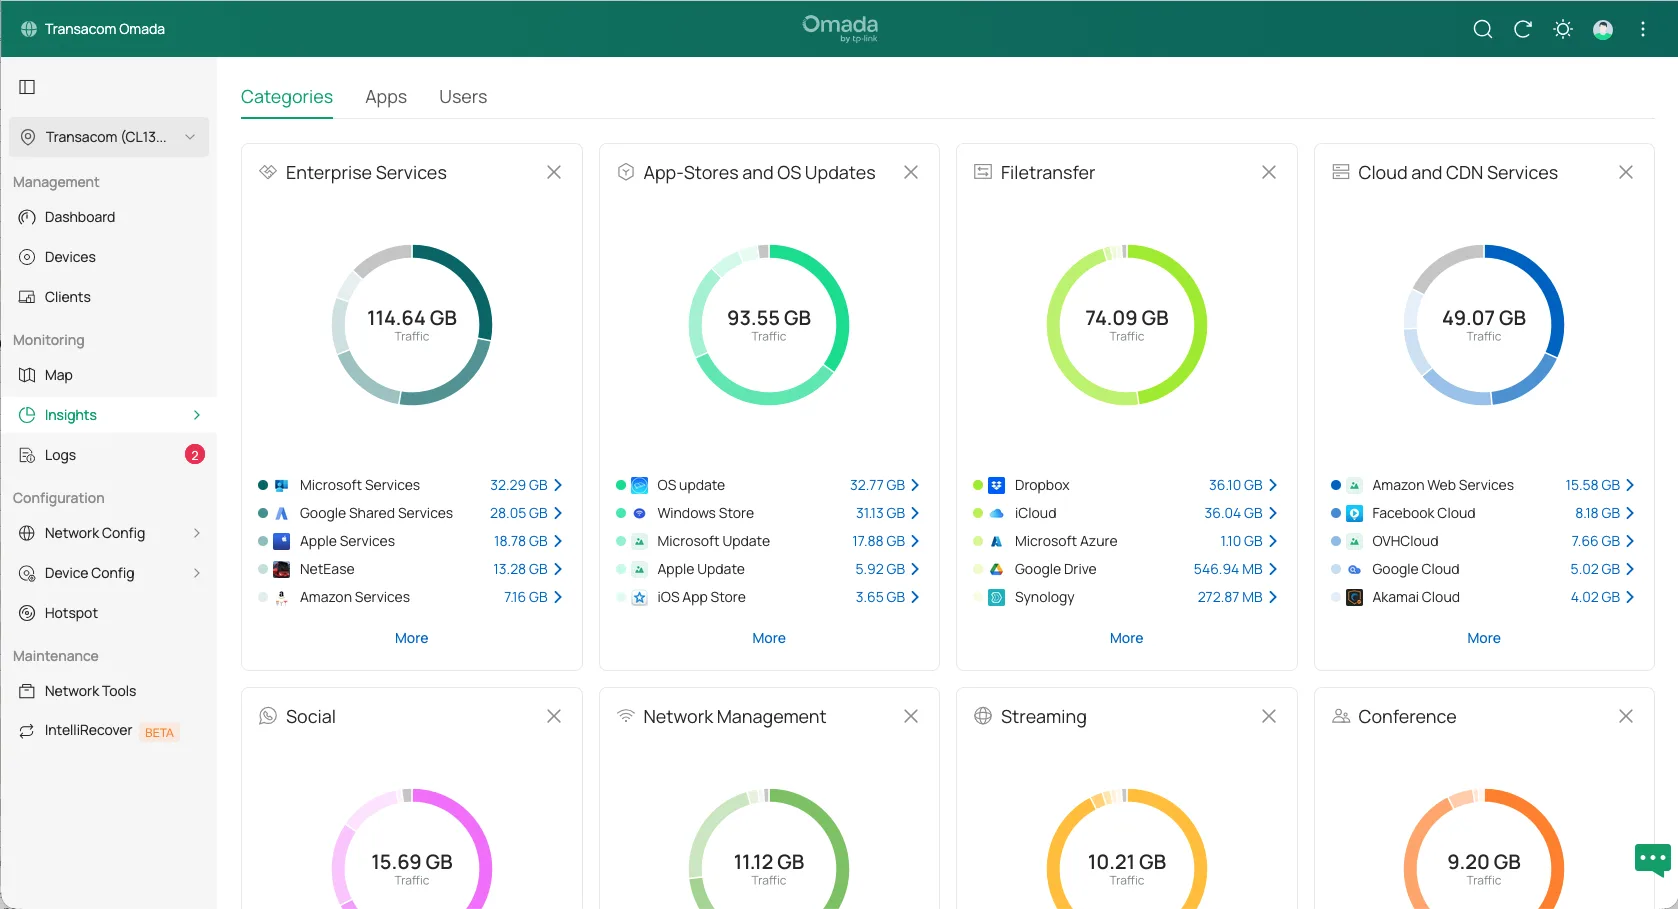This screenshot has height=909, width=1678.
Task: Close the App-Stores and OS Updates card
Action: click(911, 172)
